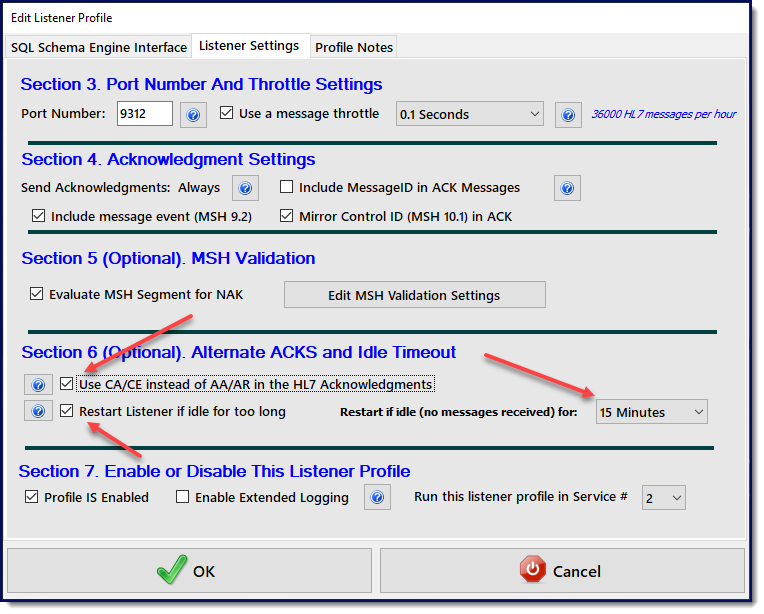Open help icon next to Port Number field

193,115
